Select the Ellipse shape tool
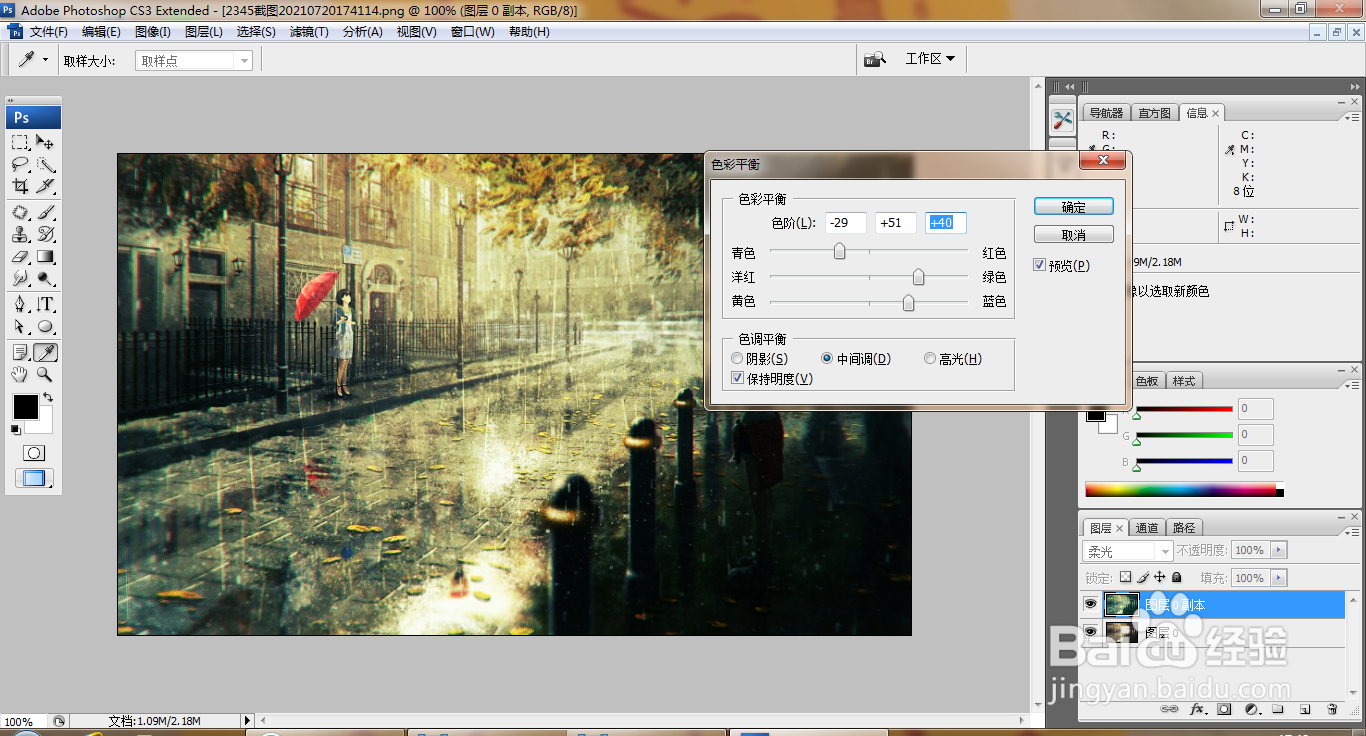Screen dimensions: 1366x736 (x=45, y=326)
